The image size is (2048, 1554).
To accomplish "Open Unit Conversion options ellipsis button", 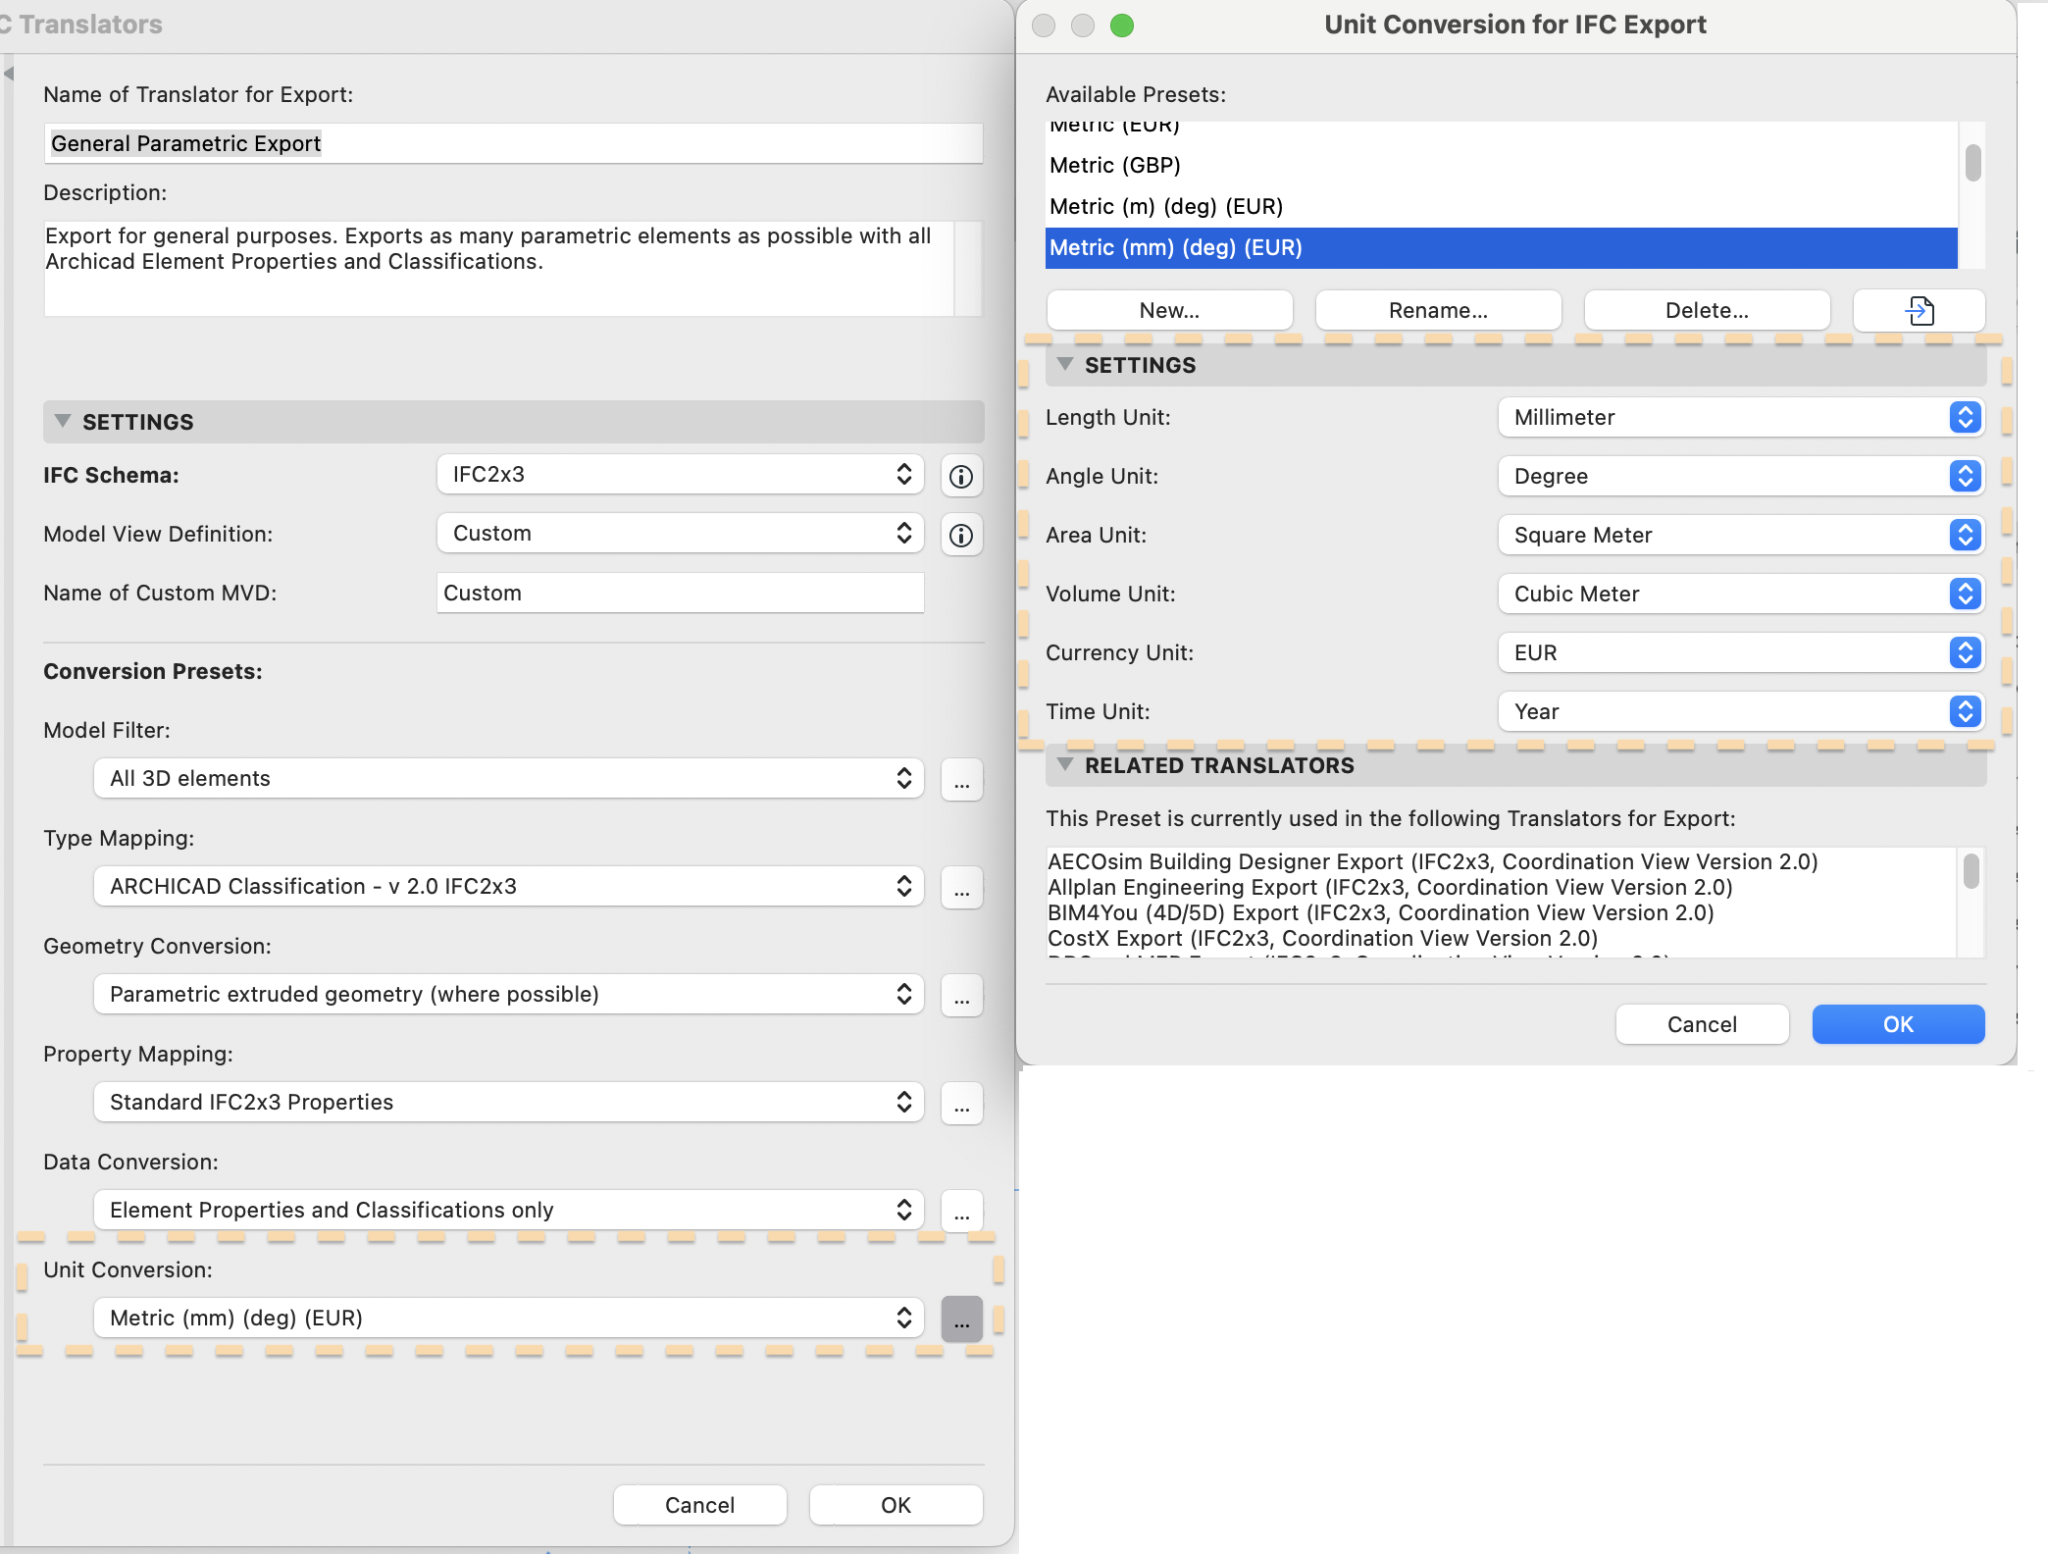I will (x=960, y=1319).
